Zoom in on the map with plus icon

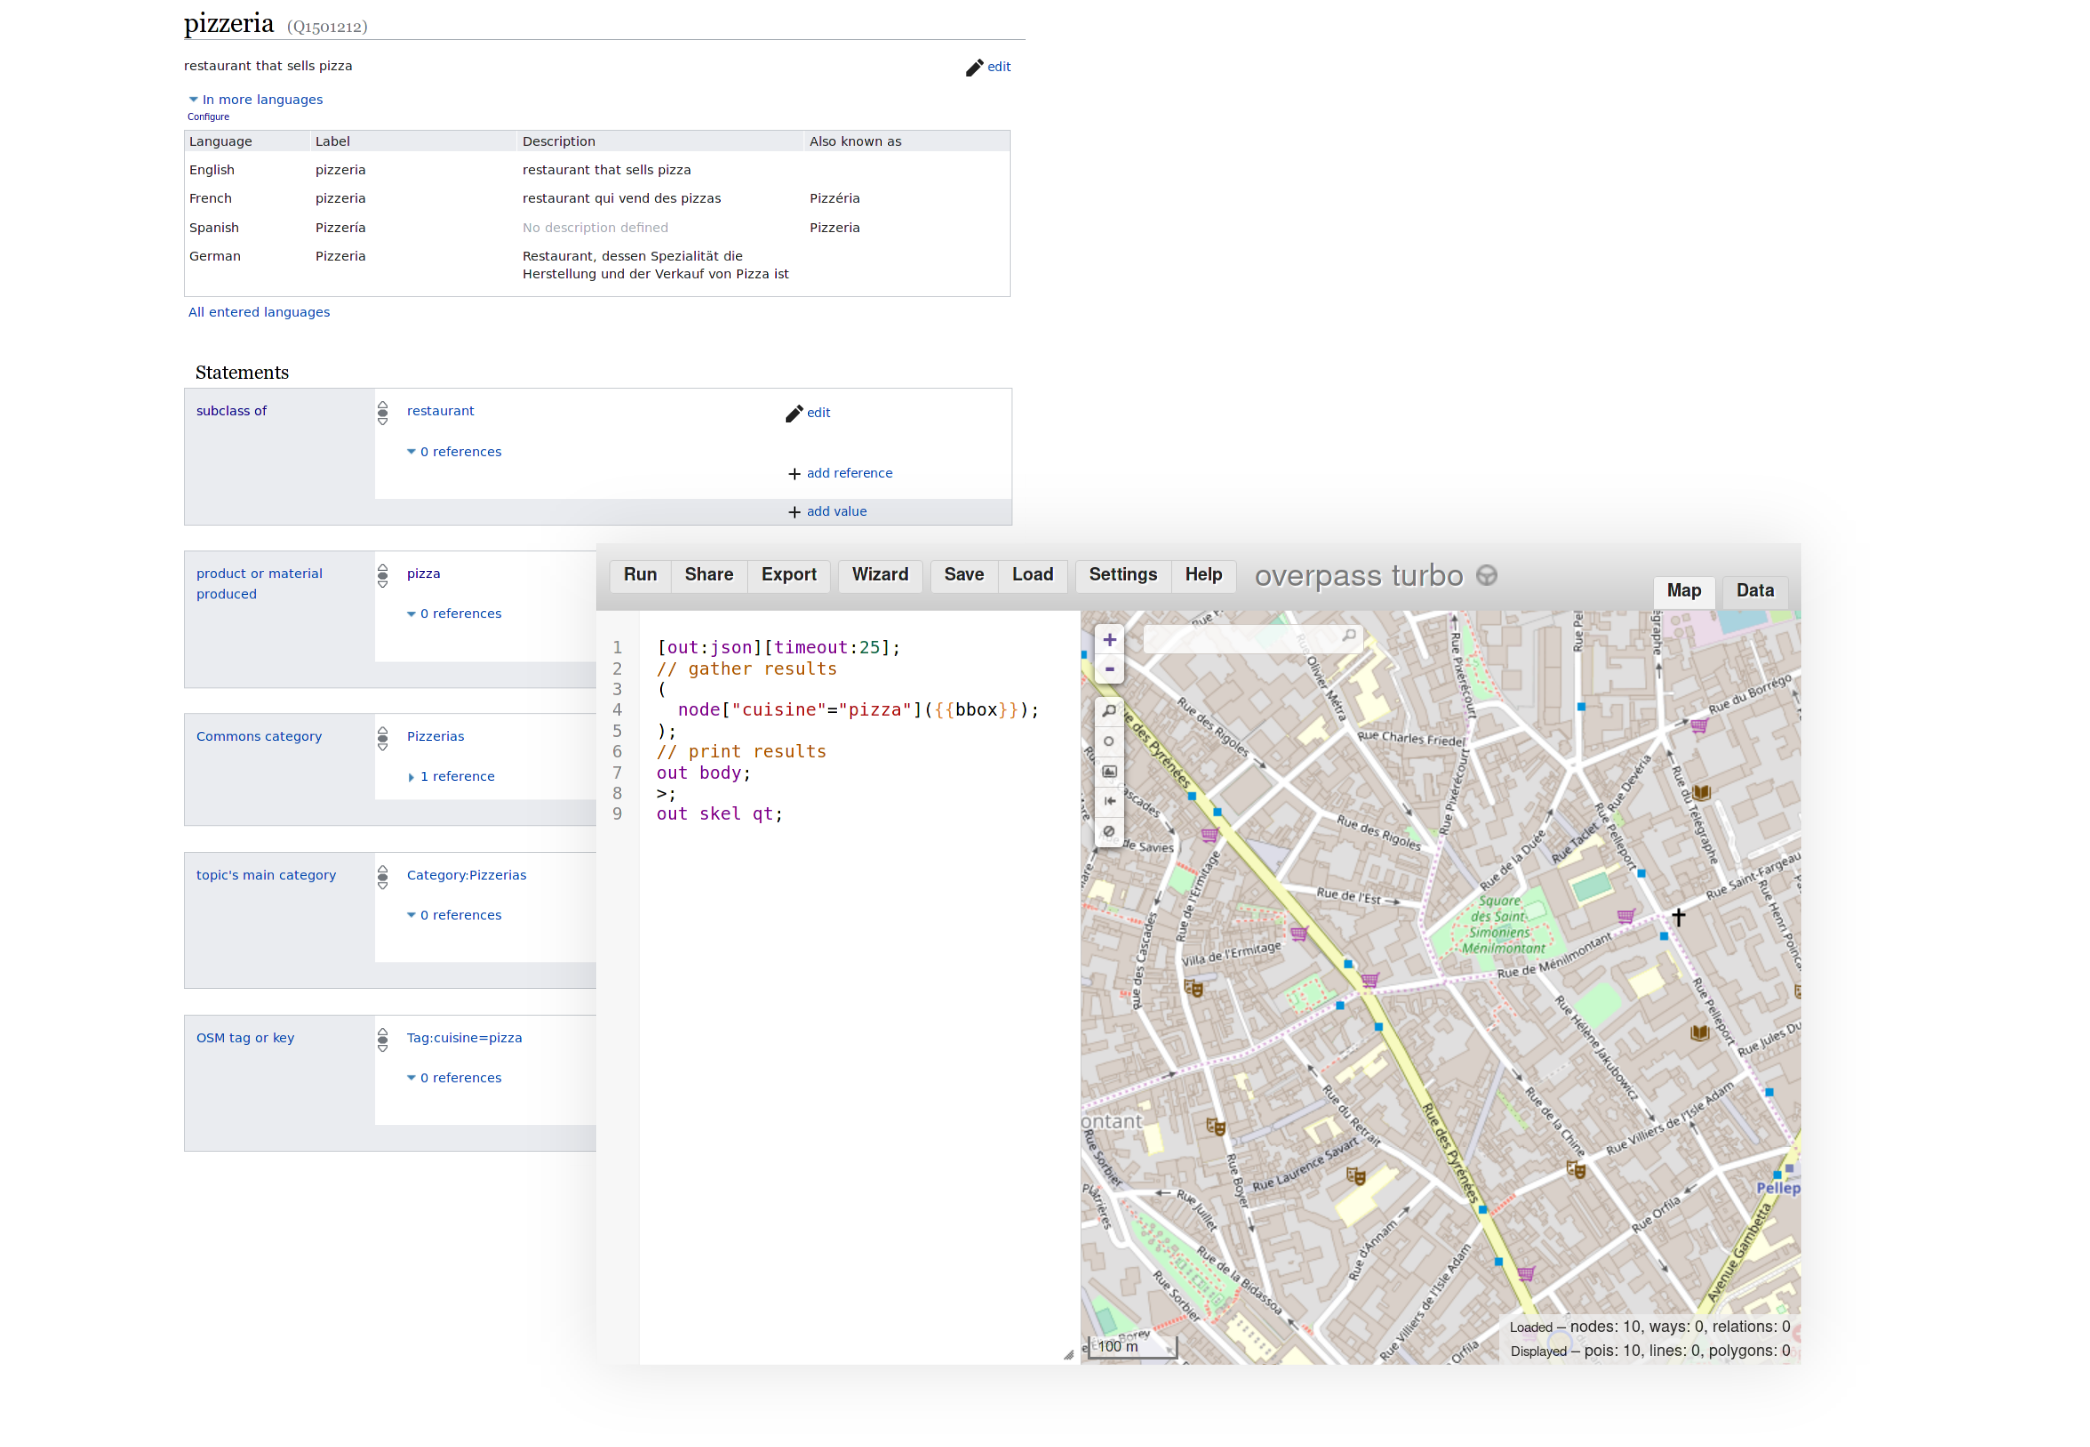[1108, 639]
